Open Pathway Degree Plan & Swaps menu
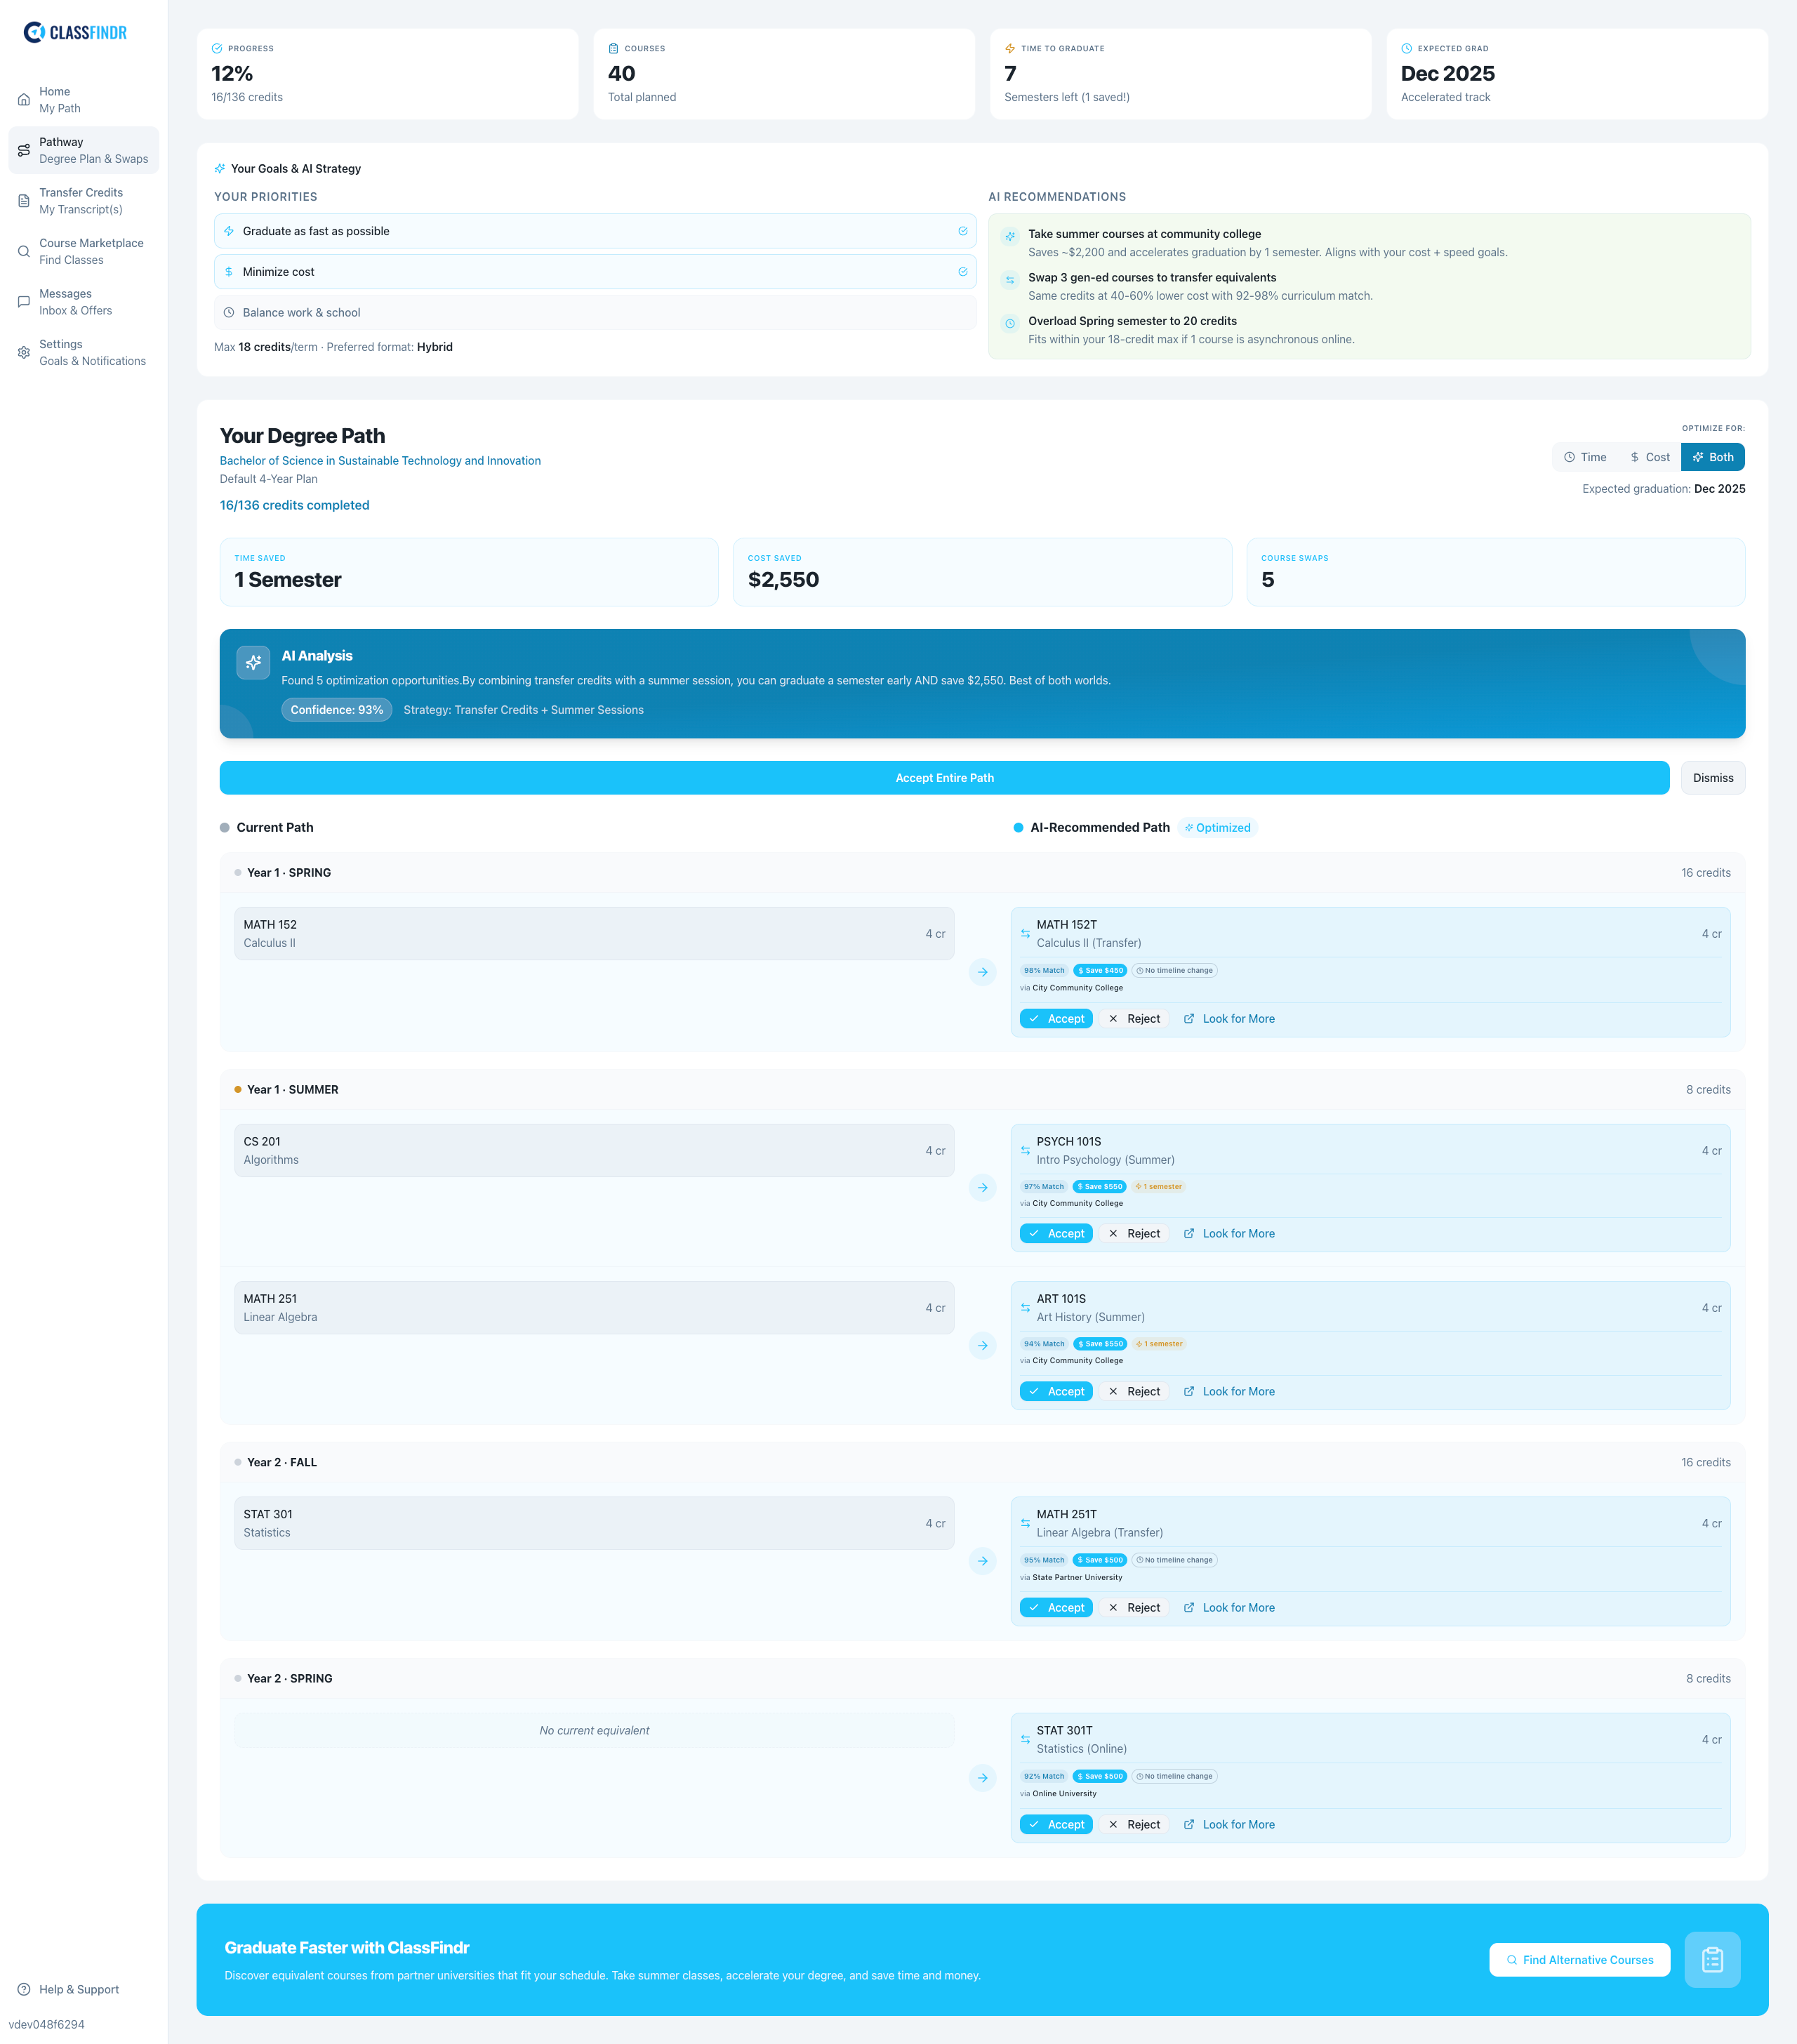Image resolution: width=1797 pixels, height=2044 pixels. coord(84,150)
